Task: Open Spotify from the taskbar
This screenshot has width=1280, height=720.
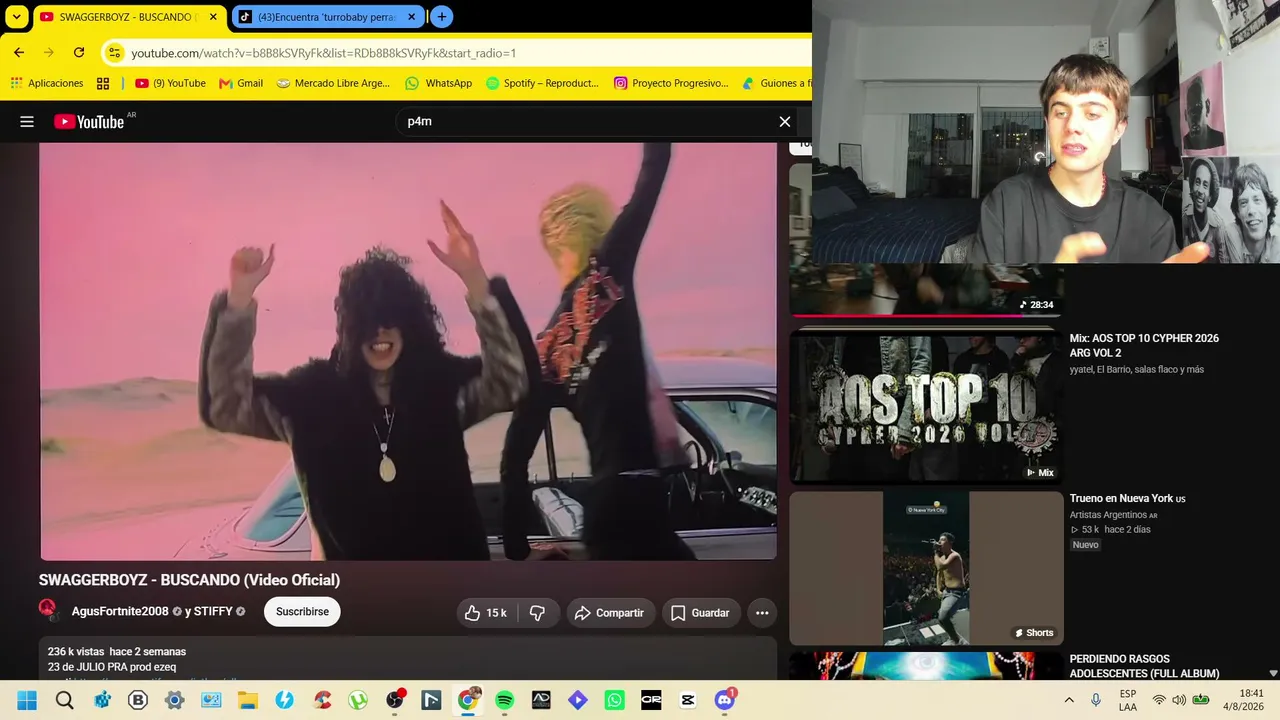Action: (x=505, y=700)
